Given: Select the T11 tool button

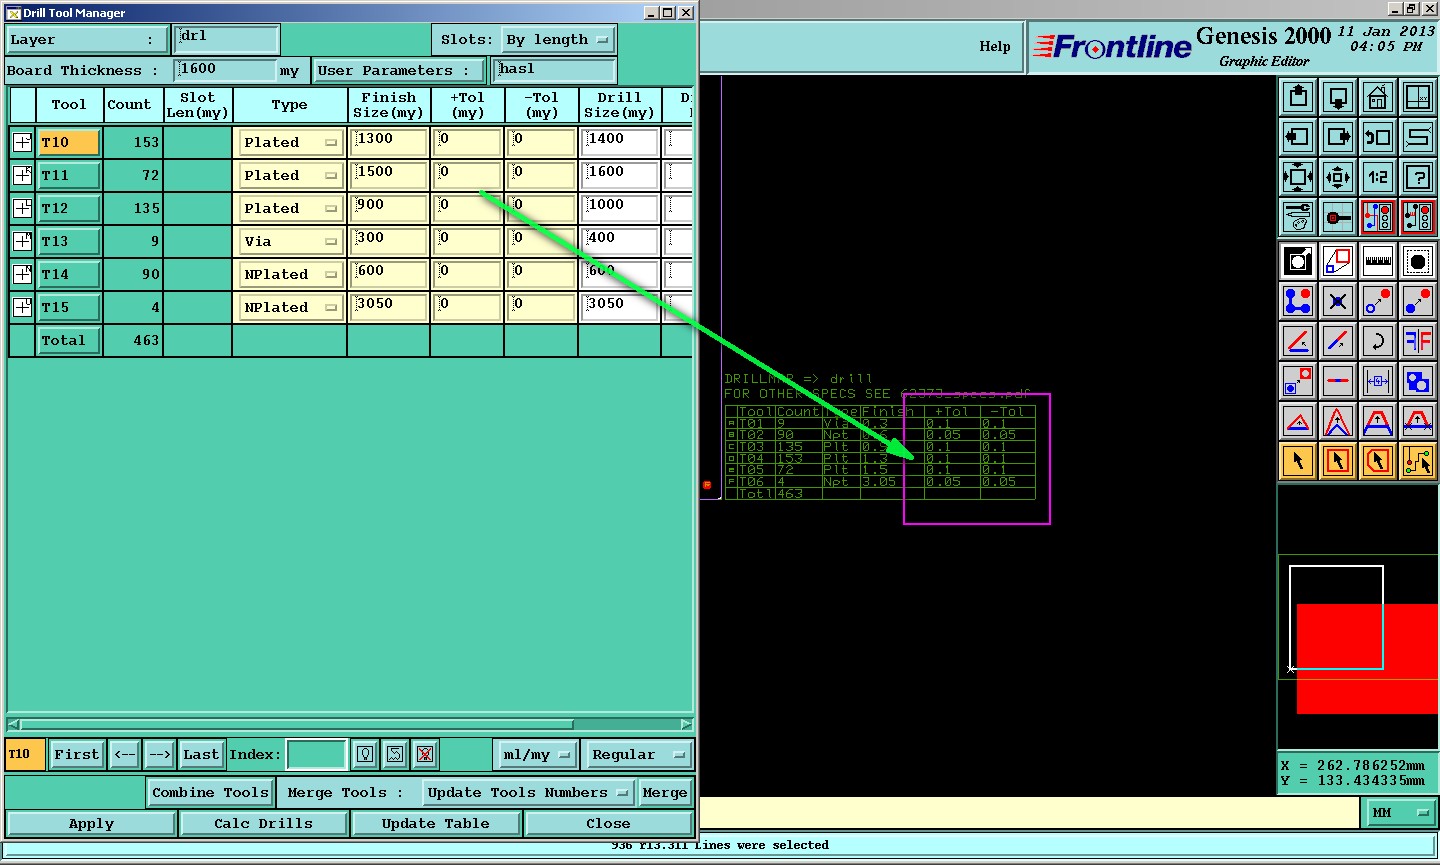Looking at the screenshot, I should 69,175.
